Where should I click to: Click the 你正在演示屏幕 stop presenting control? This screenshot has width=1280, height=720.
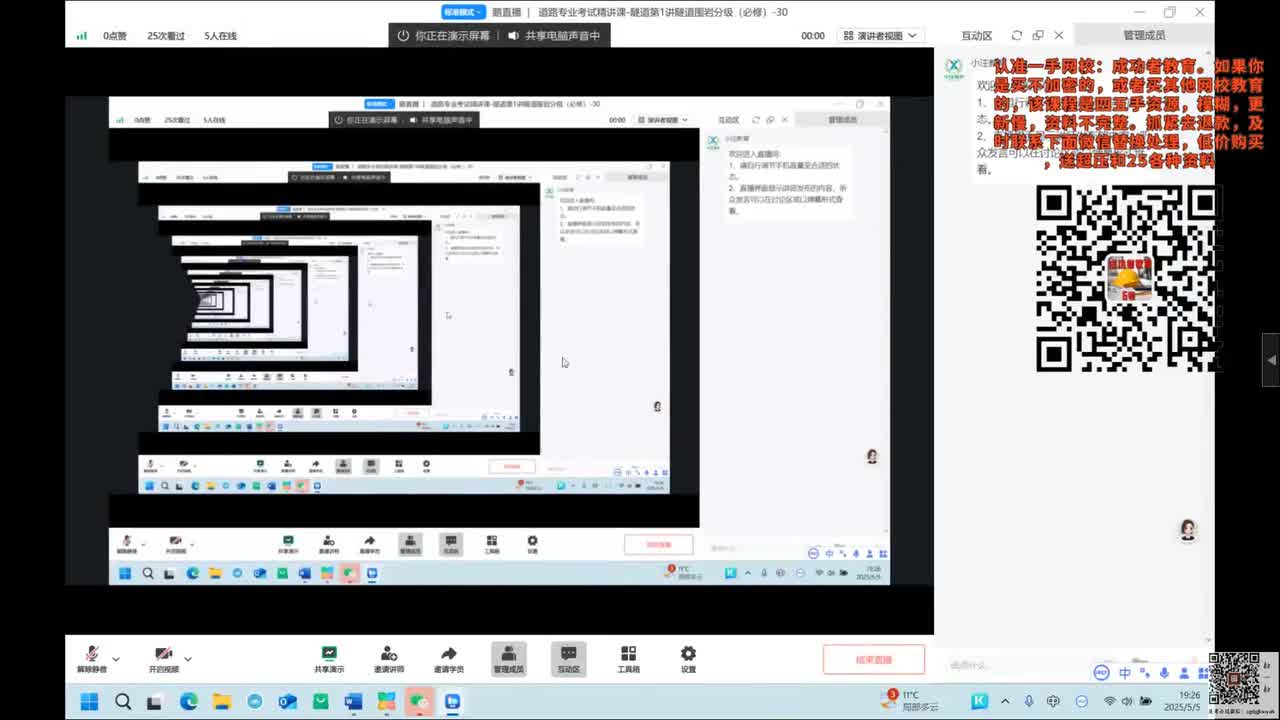point(444,35)
